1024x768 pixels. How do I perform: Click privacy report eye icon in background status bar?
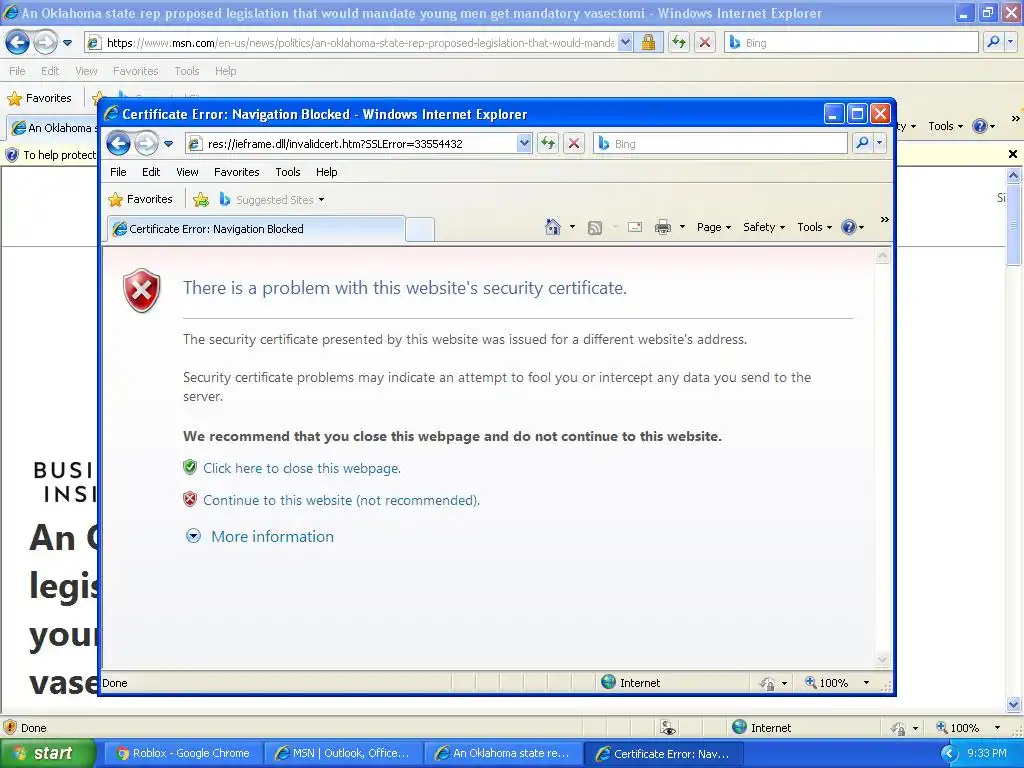pos(667,728)
